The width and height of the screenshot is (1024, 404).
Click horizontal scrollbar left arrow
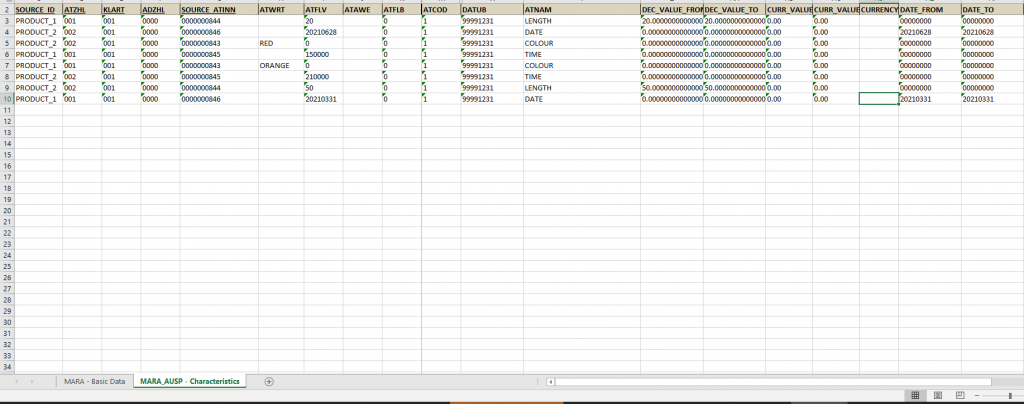tap(551, 381)
